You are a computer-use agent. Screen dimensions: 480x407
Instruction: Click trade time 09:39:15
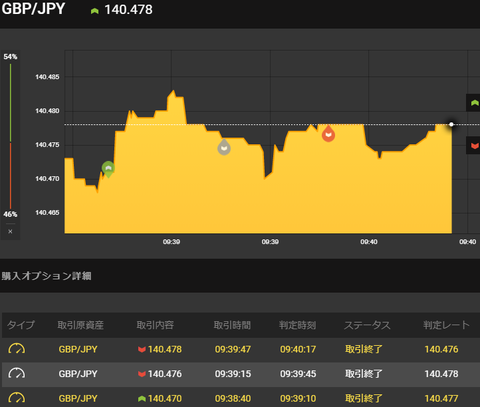(233, 374)
